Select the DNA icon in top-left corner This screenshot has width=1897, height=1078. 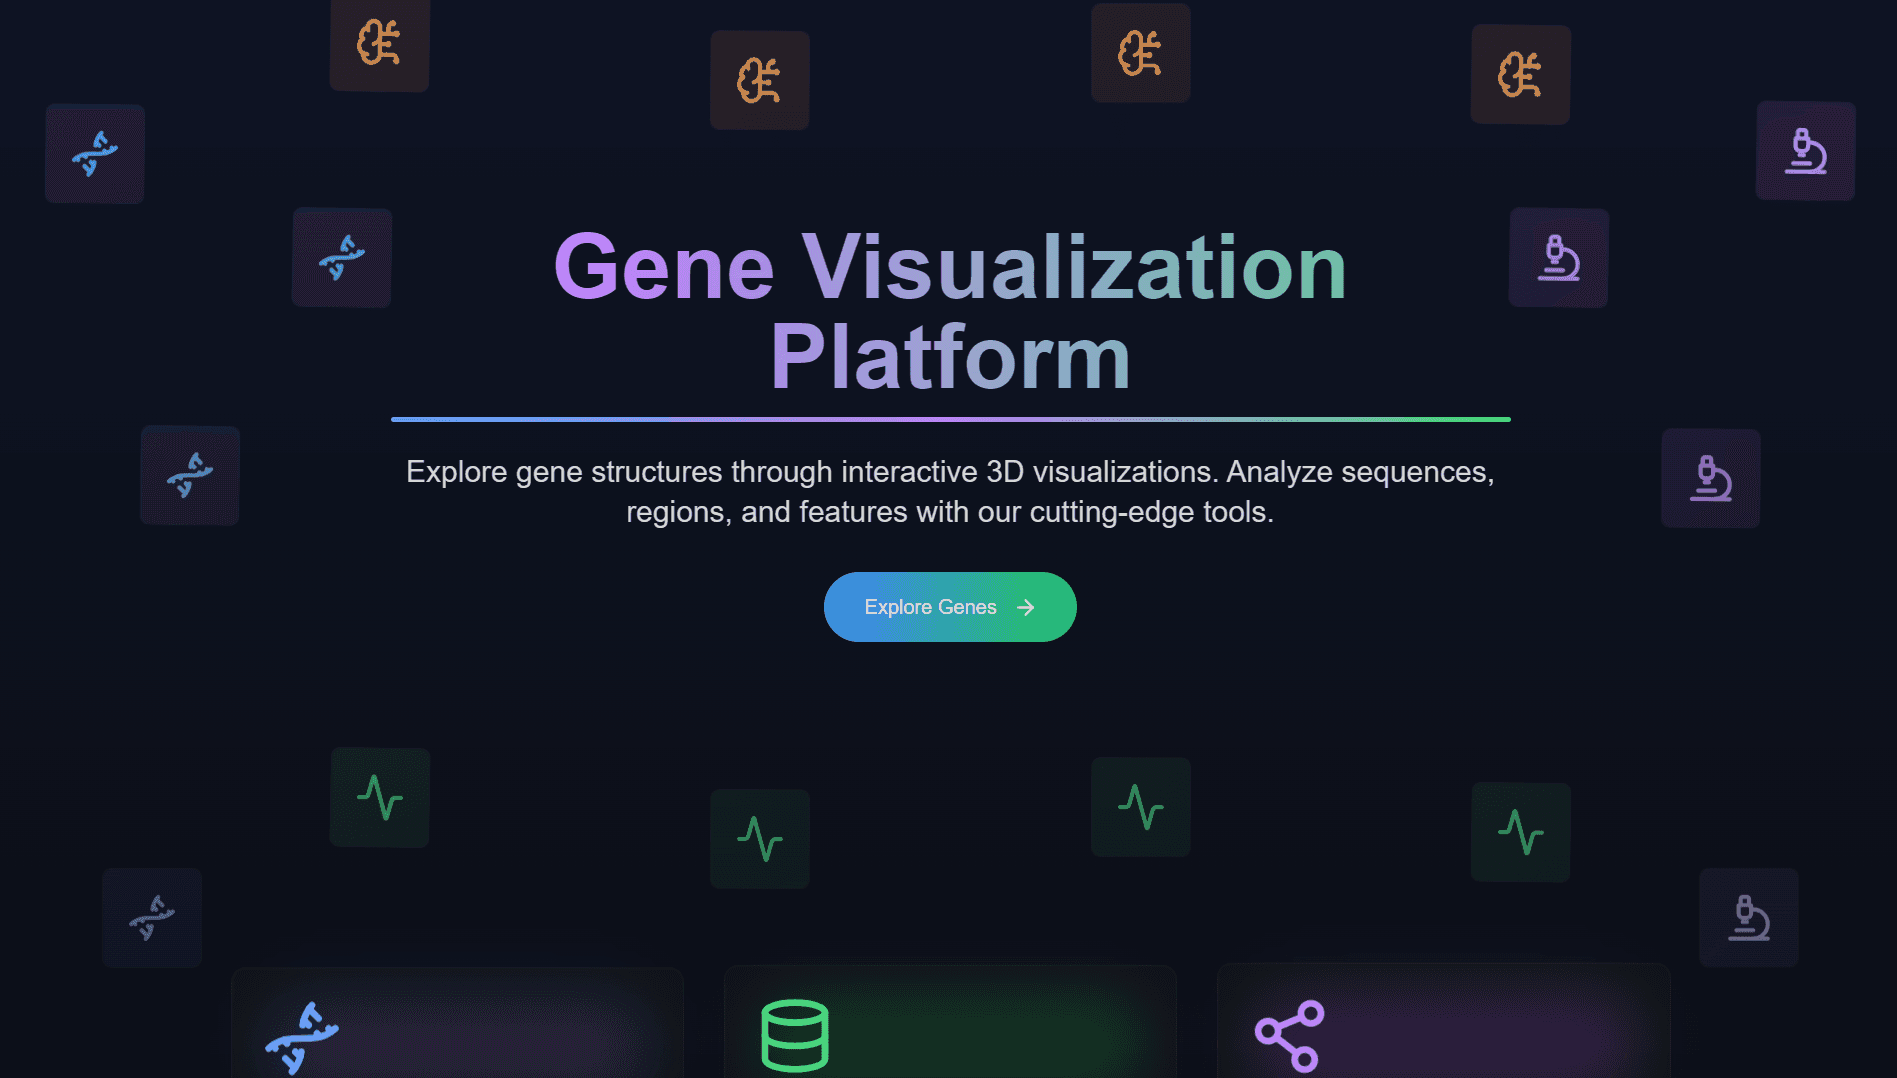[x=95, y=154]
